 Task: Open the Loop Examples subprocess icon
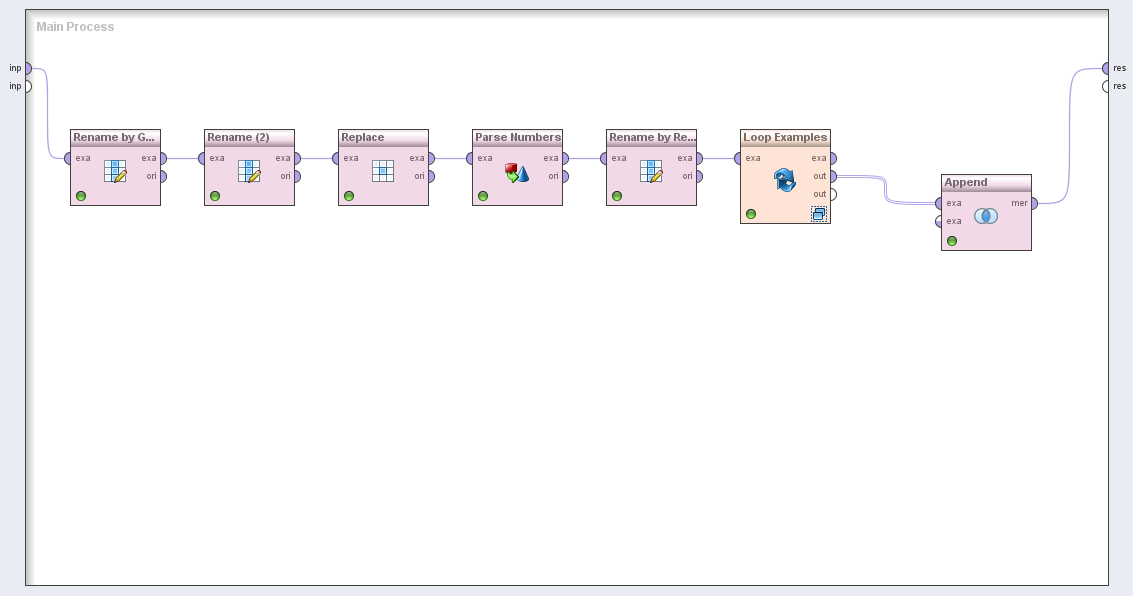[x=819, y=213]
